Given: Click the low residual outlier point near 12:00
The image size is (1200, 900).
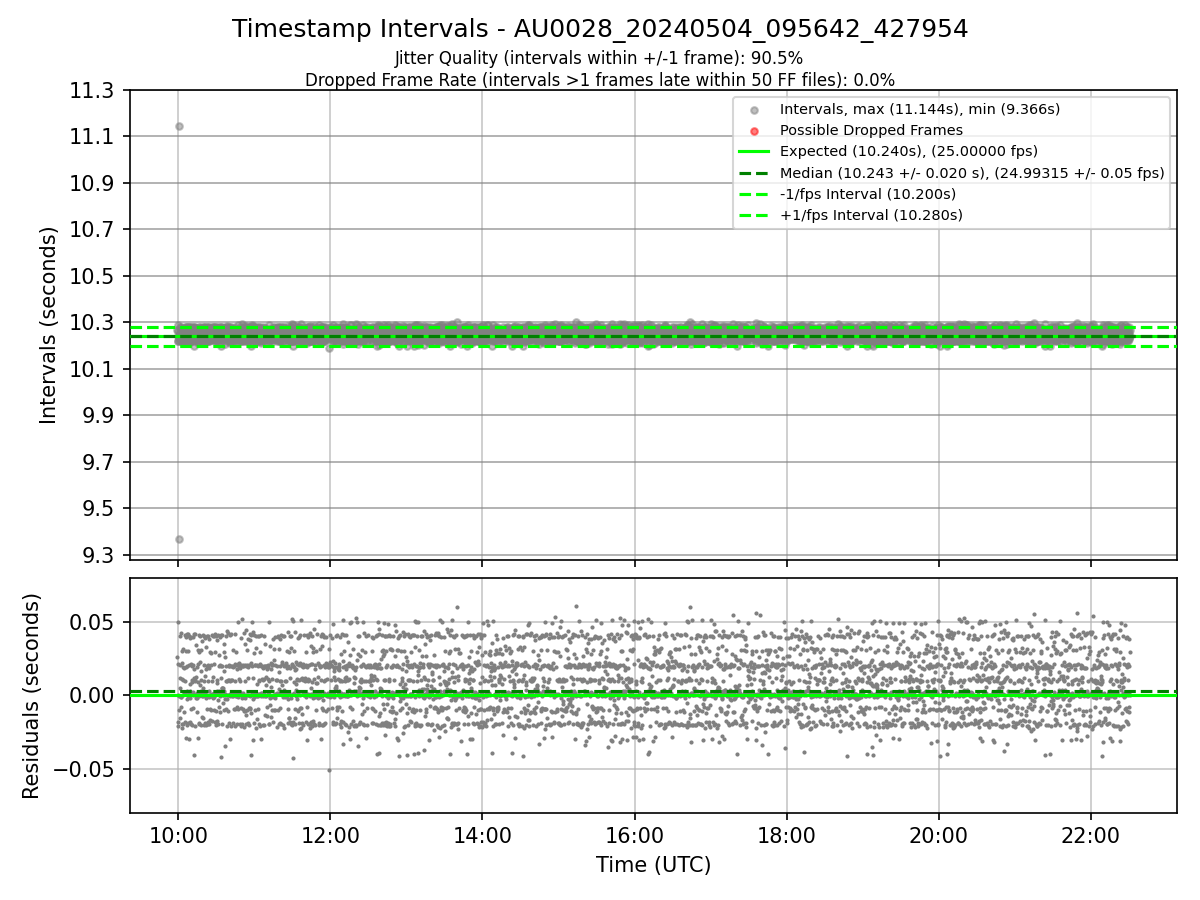Looking at the screenshot, I should click(329, 770).
